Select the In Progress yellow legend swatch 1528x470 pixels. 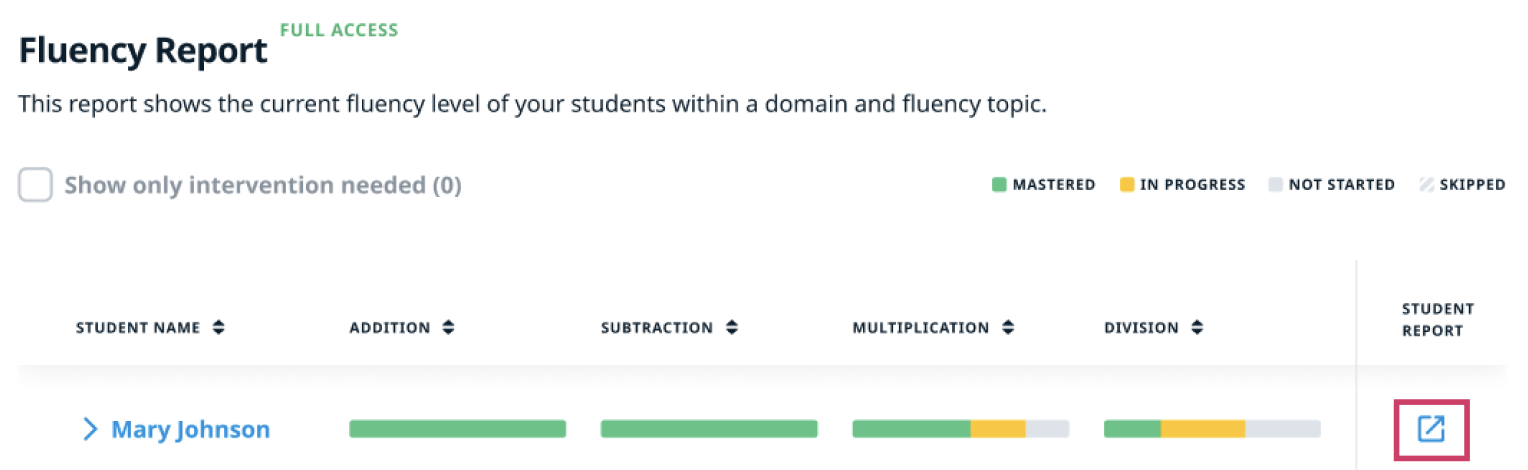1127,185
